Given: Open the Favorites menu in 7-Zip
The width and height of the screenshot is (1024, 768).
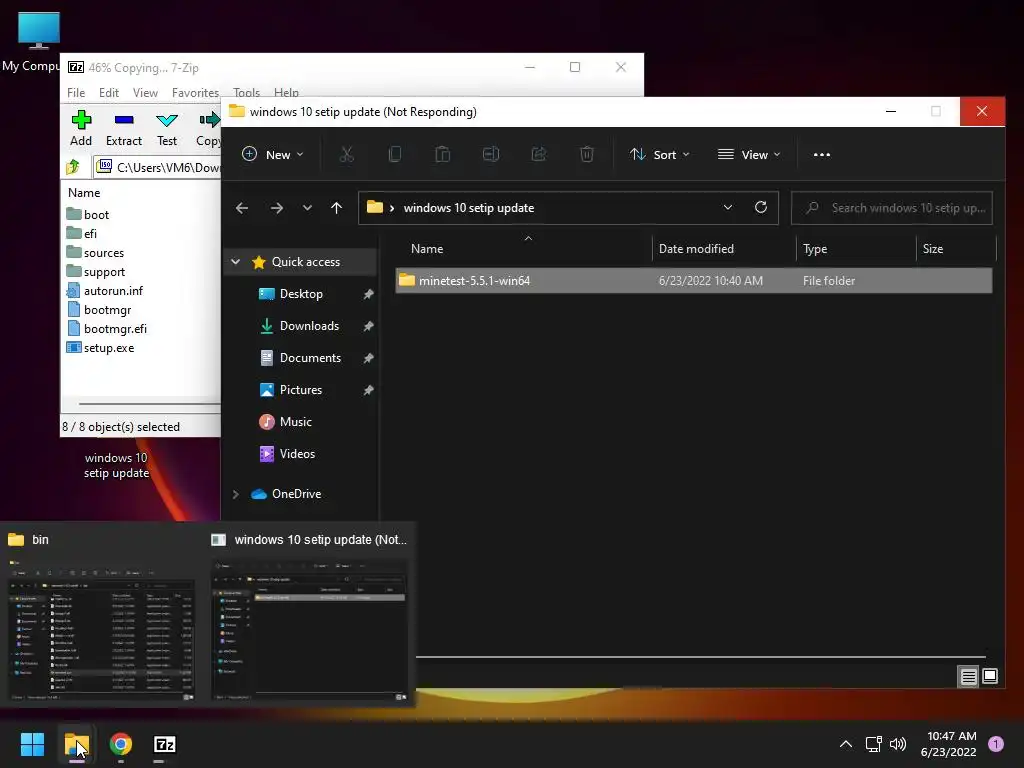Looking at the screenshot, I should click(195, 92).
